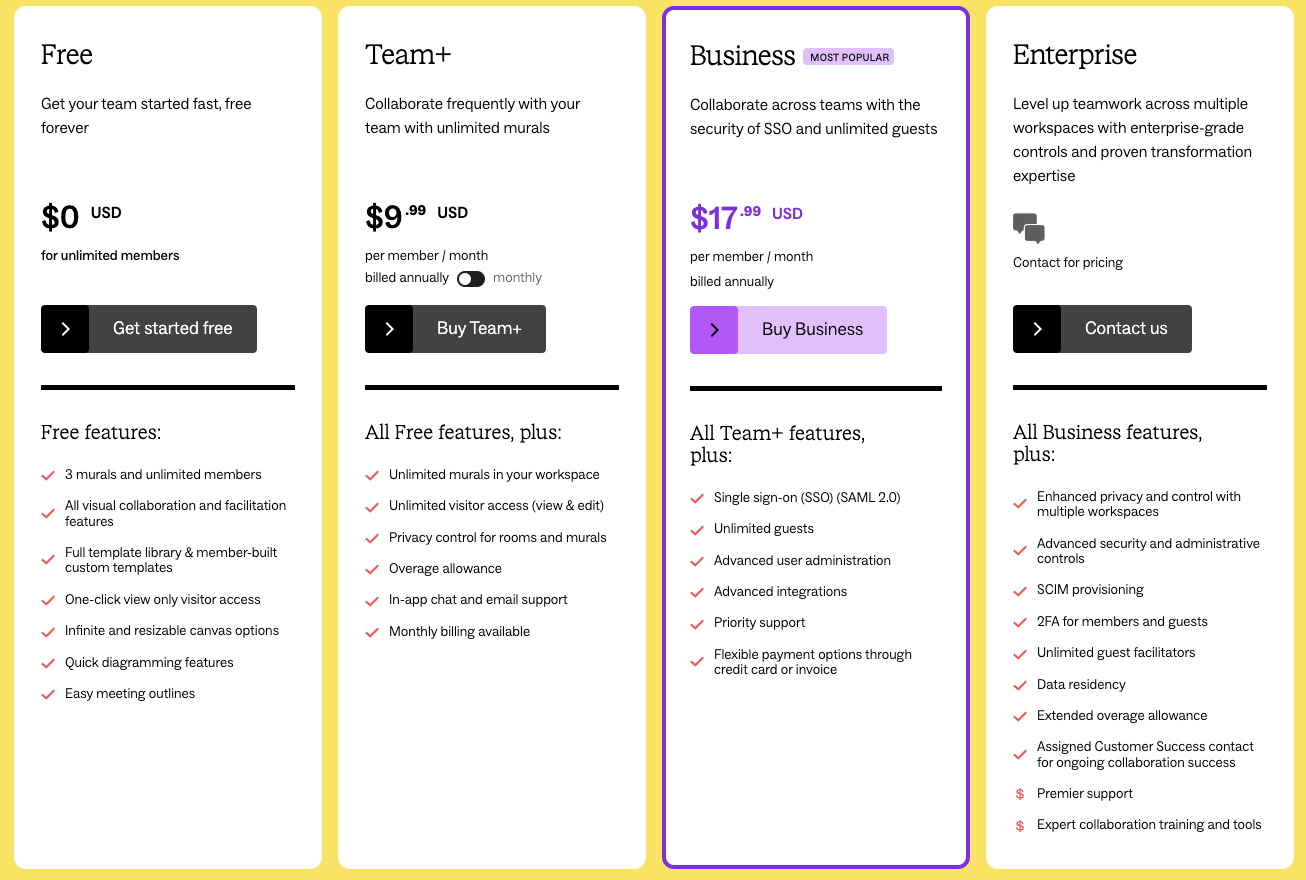Click the arrow icon on Buy Team+ button
The width and height of the screenshot is (1306, 880).
(389, 329)
